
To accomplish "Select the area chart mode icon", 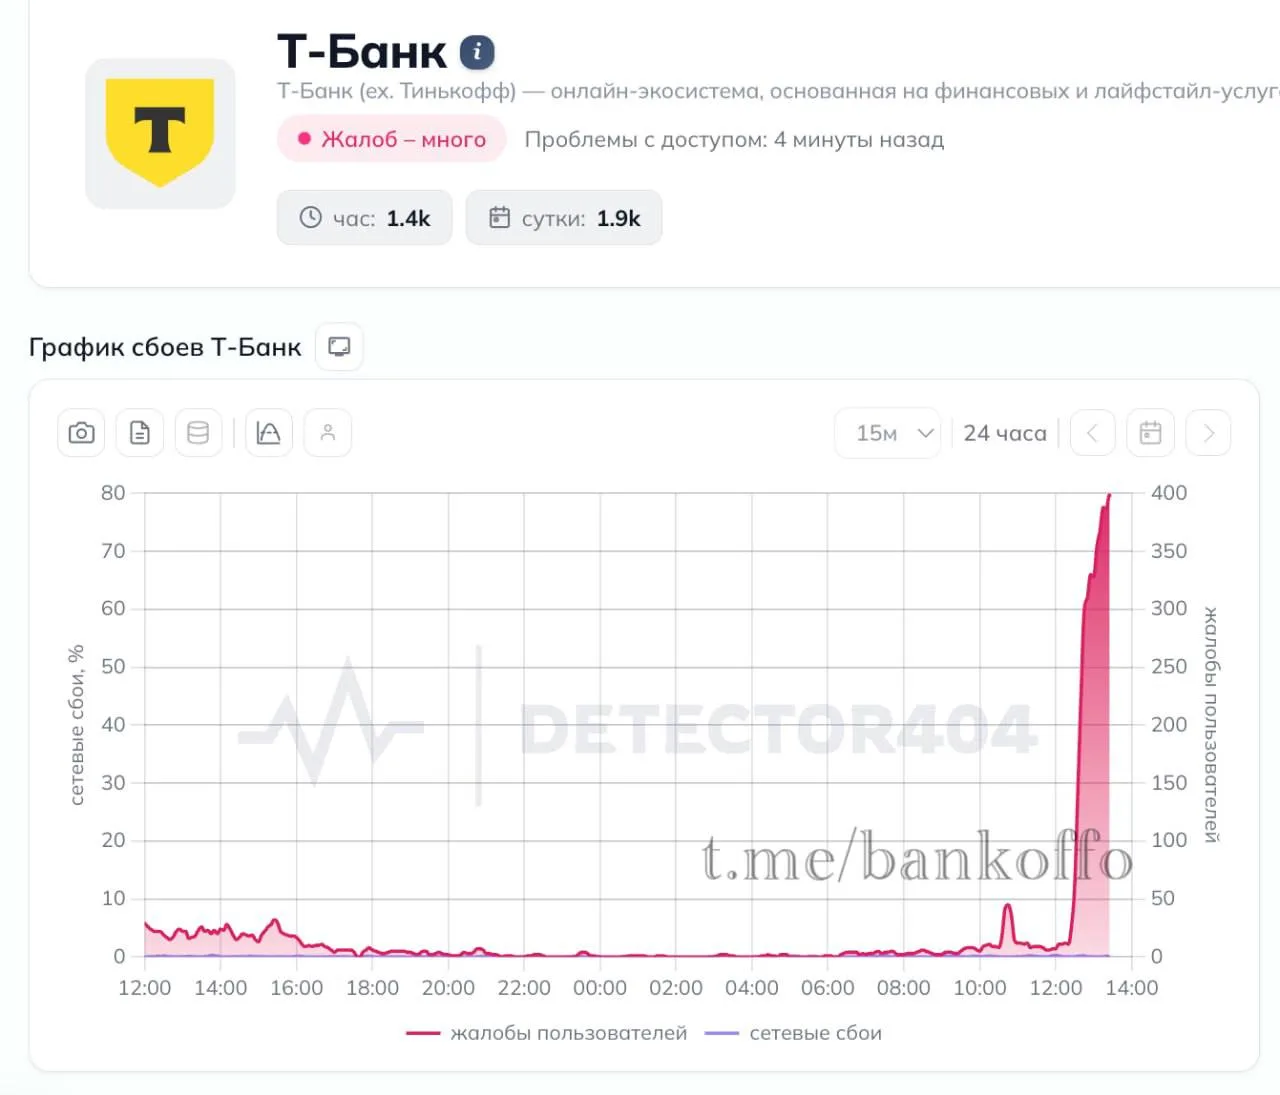I will tap(268, 433).
